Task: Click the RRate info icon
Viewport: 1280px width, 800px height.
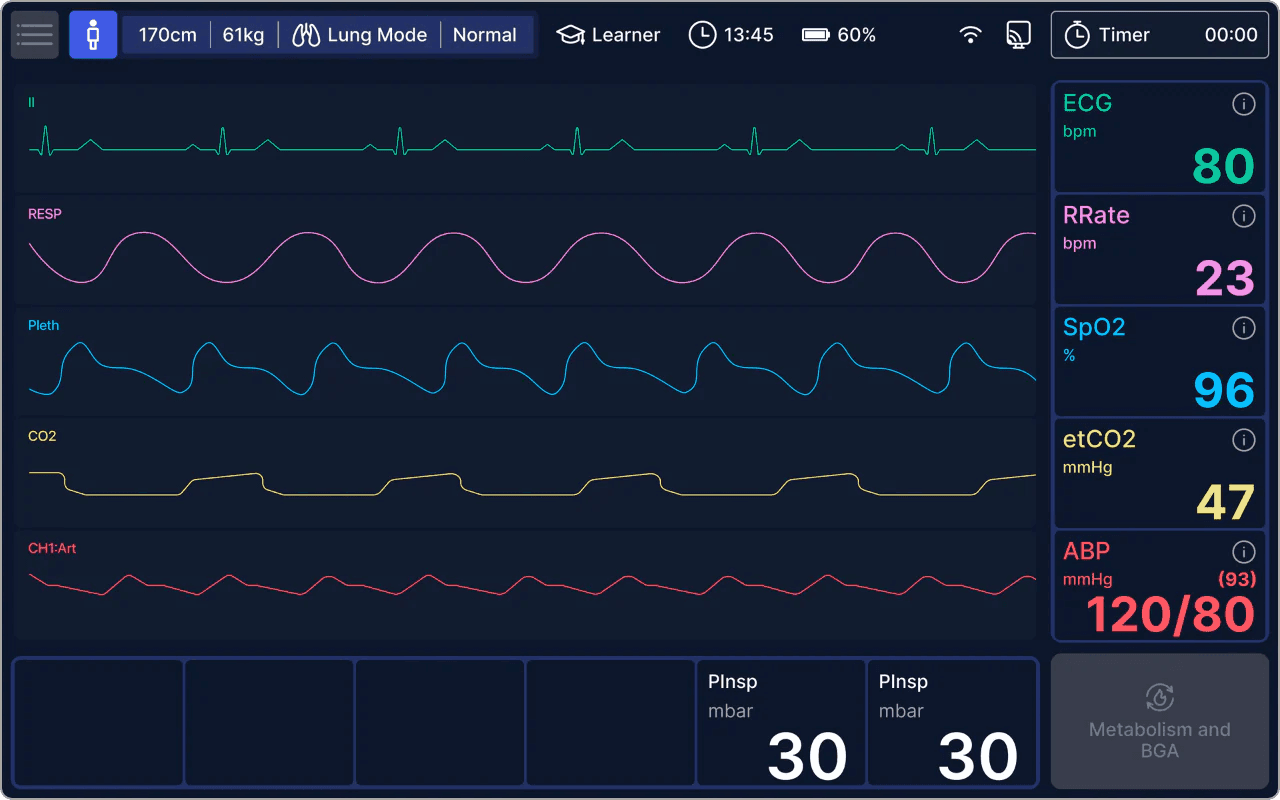Action: (x=1243, y=216)
